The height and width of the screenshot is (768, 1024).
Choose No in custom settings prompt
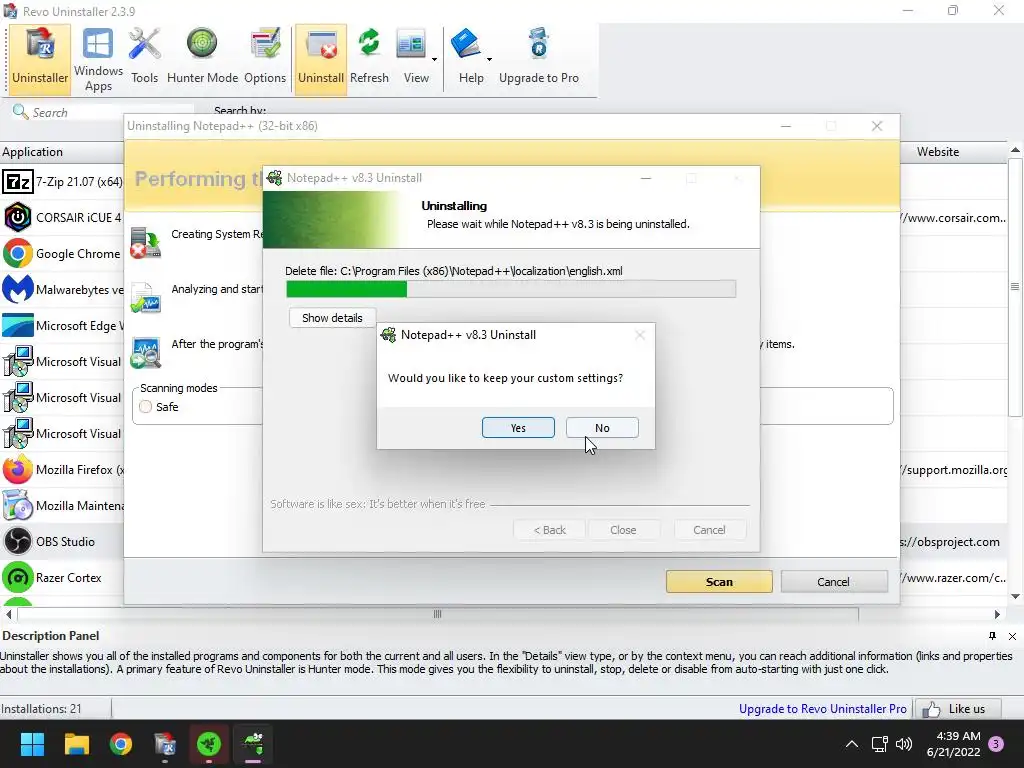coord(602,428)
